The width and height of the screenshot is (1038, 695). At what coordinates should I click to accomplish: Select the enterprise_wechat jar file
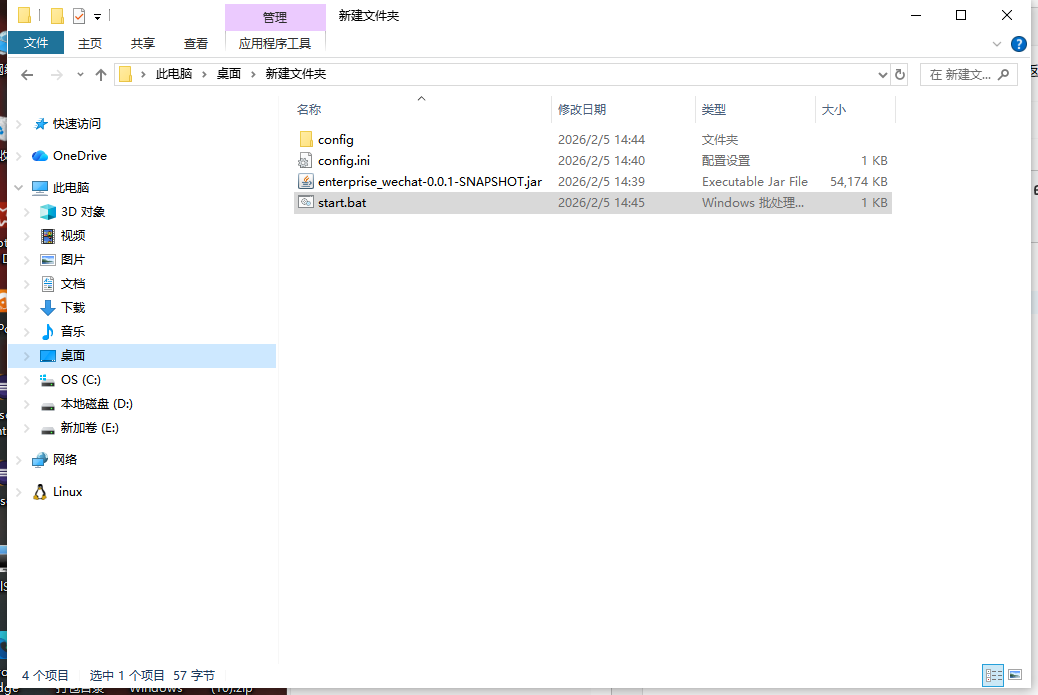click(429, 182)
